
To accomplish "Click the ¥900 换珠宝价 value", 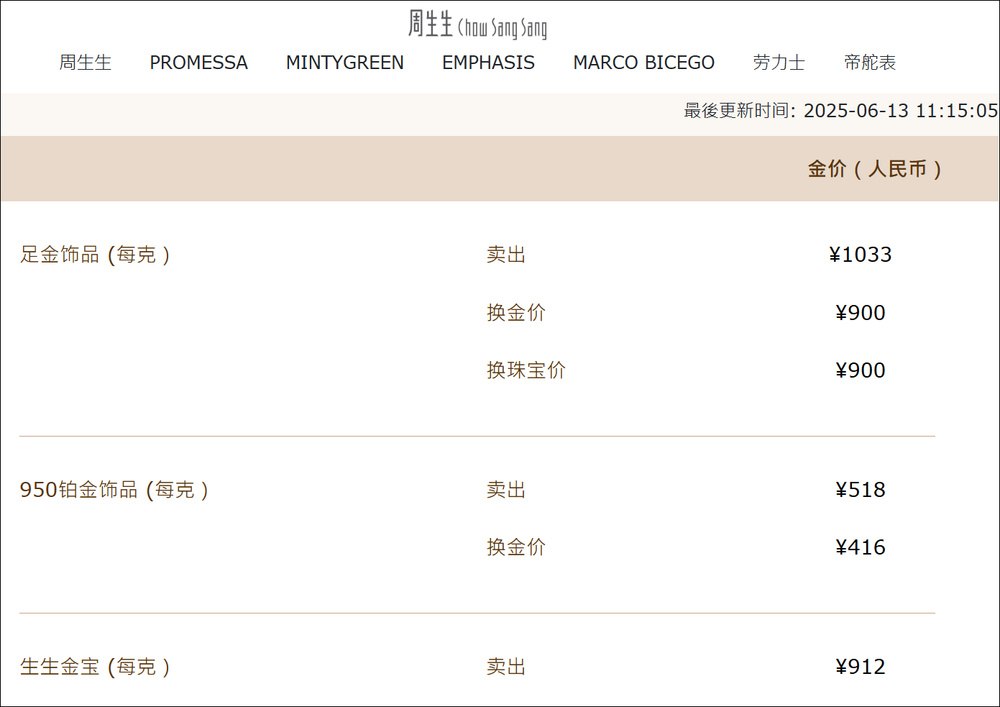I will click(x=860, y=370).
